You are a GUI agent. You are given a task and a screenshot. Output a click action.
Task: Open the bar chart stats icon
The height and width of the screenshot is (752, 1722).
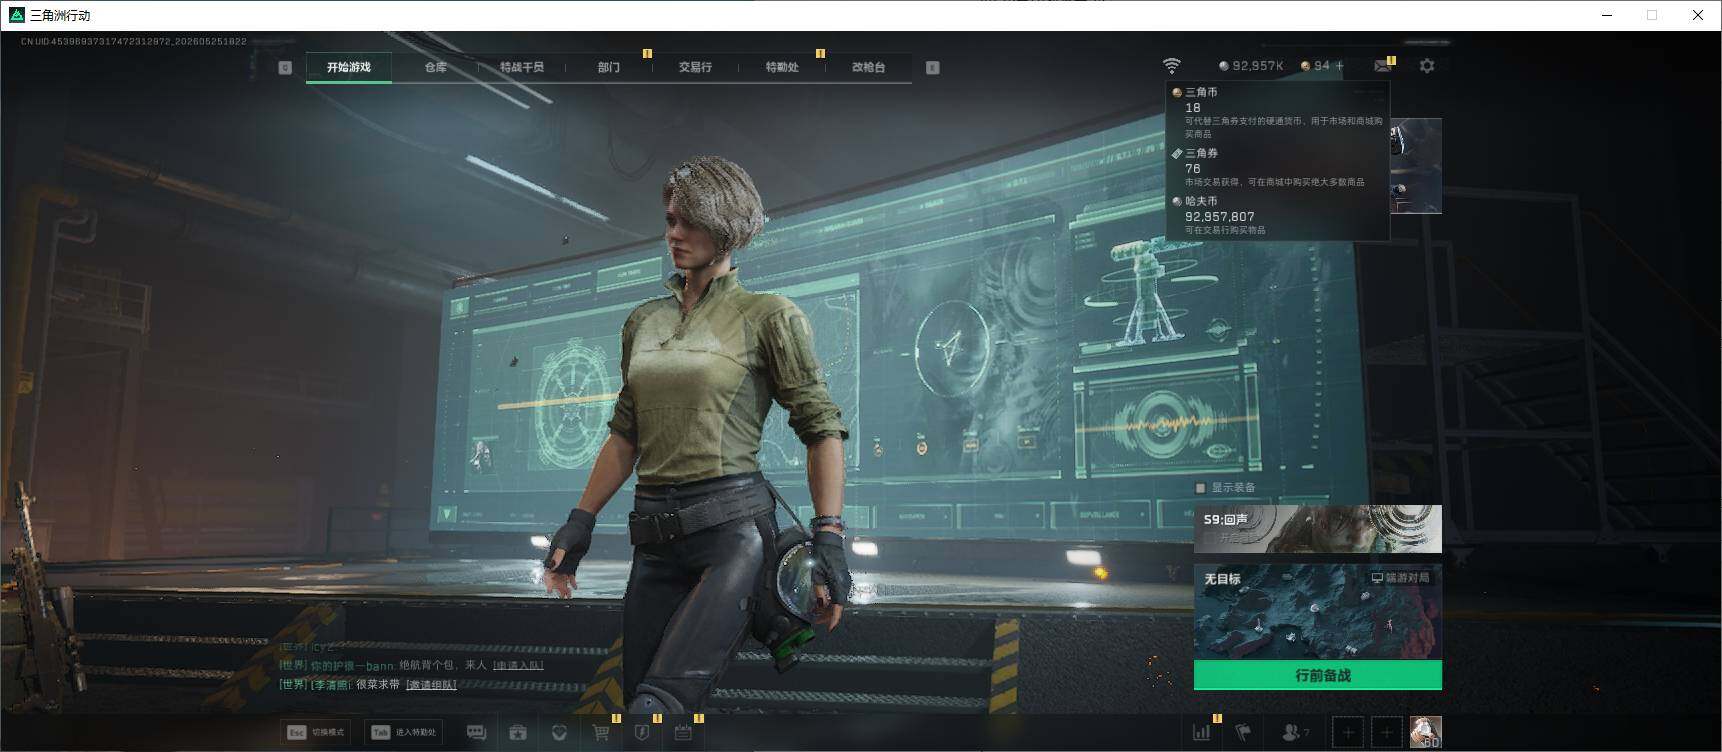click(1201, 733)
